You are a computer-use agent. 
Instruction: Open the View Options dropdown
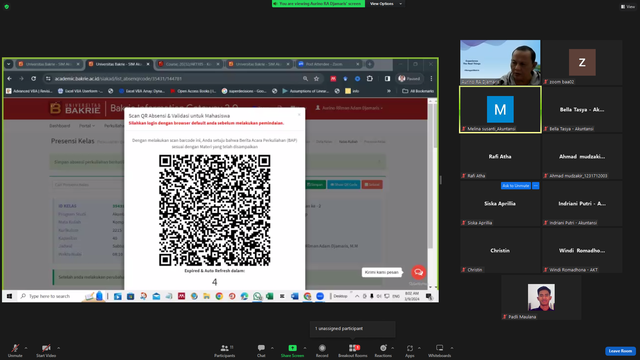tap(385, 4)
